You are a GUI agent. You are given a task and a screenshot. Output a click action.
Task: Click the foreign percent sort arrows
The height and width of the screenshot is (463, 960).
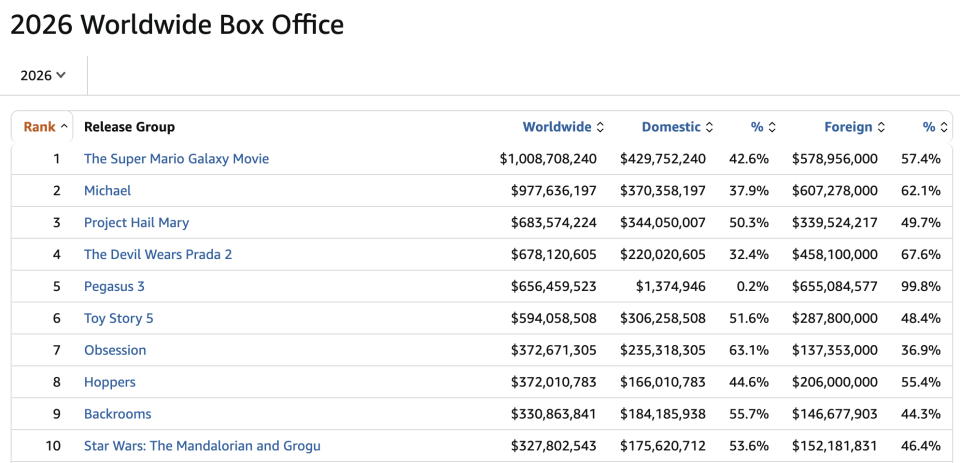[x=943, y=127]
